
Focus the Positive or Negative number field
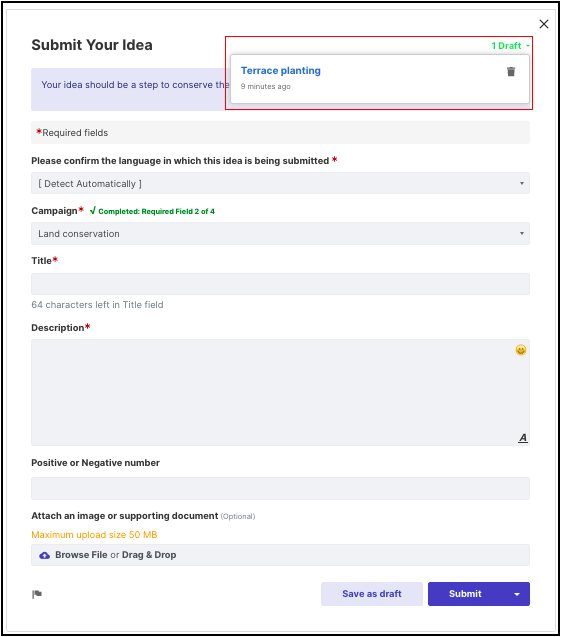[x=280, y=488]
